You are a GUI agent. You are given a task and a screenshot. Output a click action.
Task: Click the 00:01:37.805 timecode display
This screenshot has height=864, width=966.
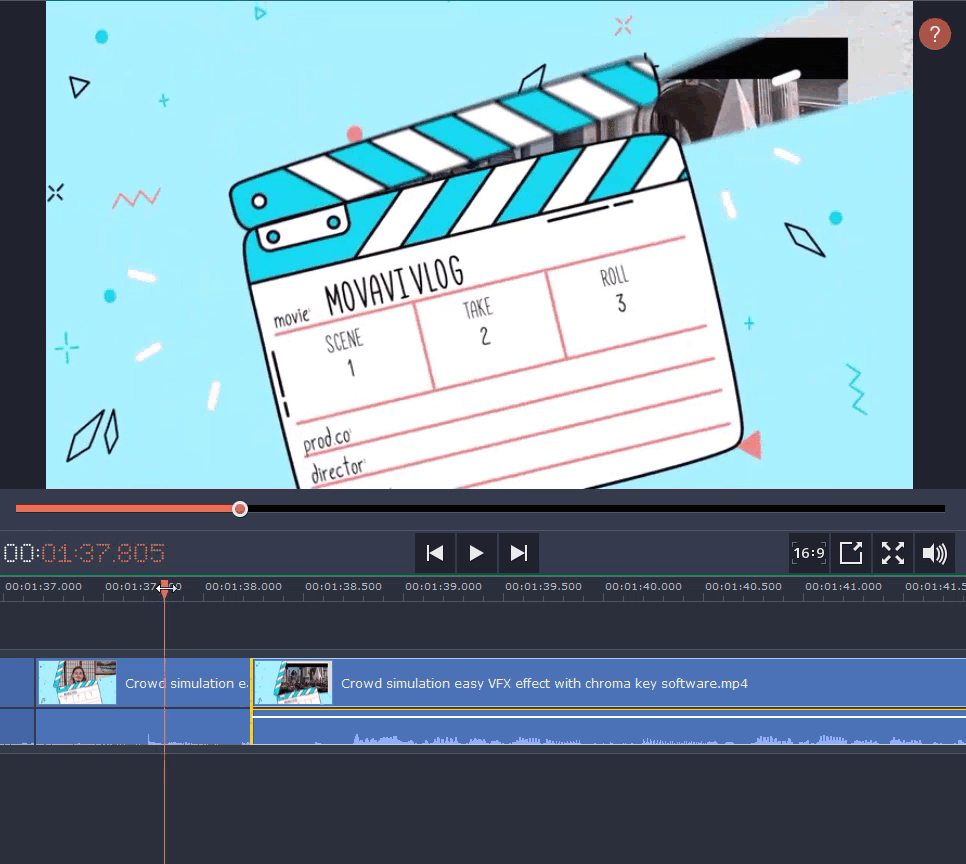tap(84, 553)
